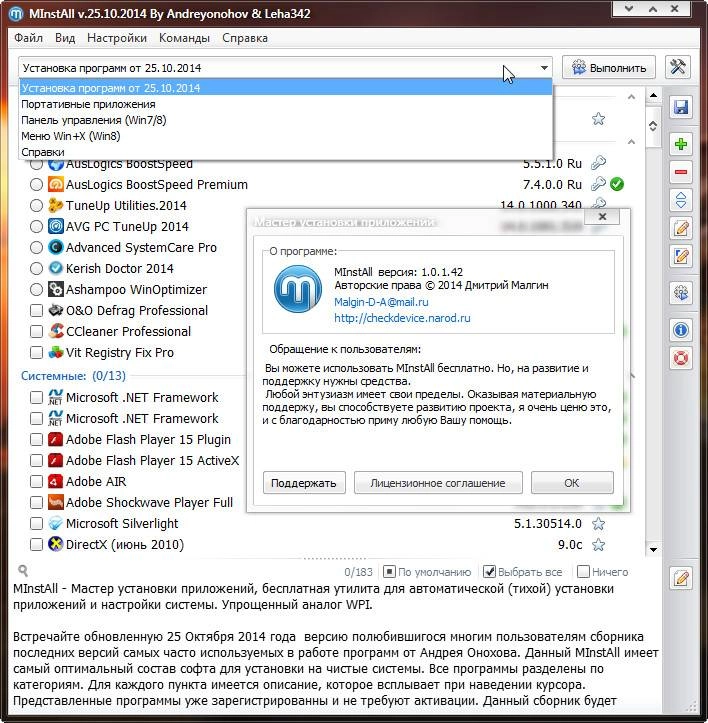Click the list scrollbar up arrow

[653, 95]
